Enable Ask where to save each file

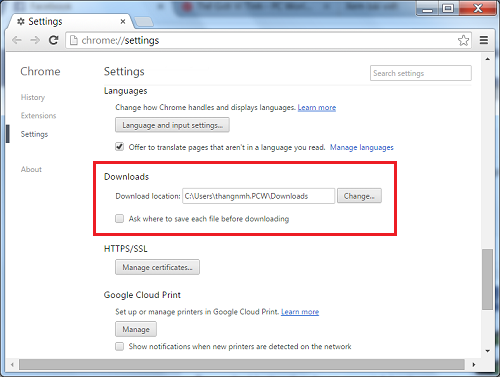coord(119,219)
